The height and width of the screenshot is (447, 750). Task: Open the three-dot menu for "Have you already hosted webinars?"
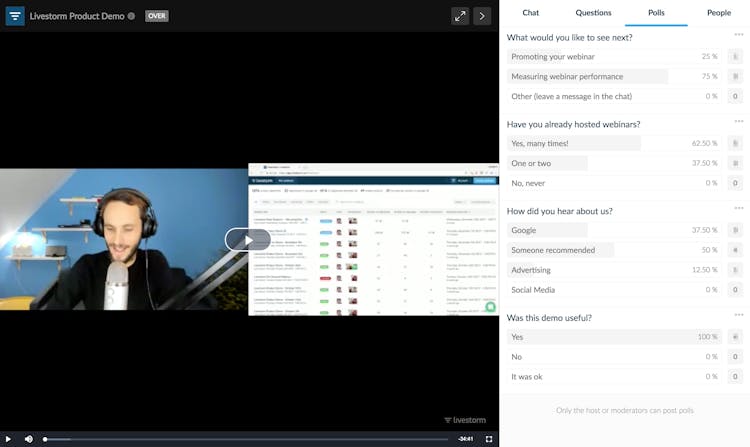[739, 122]
